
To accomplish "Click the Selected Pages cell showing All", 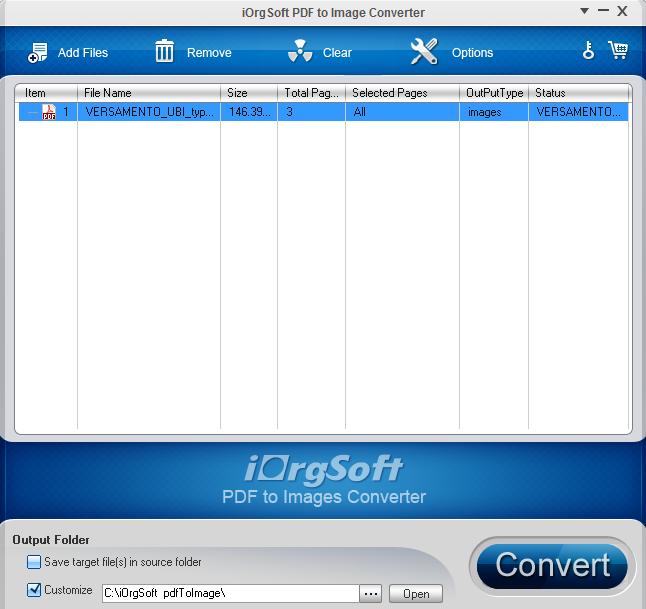I will point(403,112).
